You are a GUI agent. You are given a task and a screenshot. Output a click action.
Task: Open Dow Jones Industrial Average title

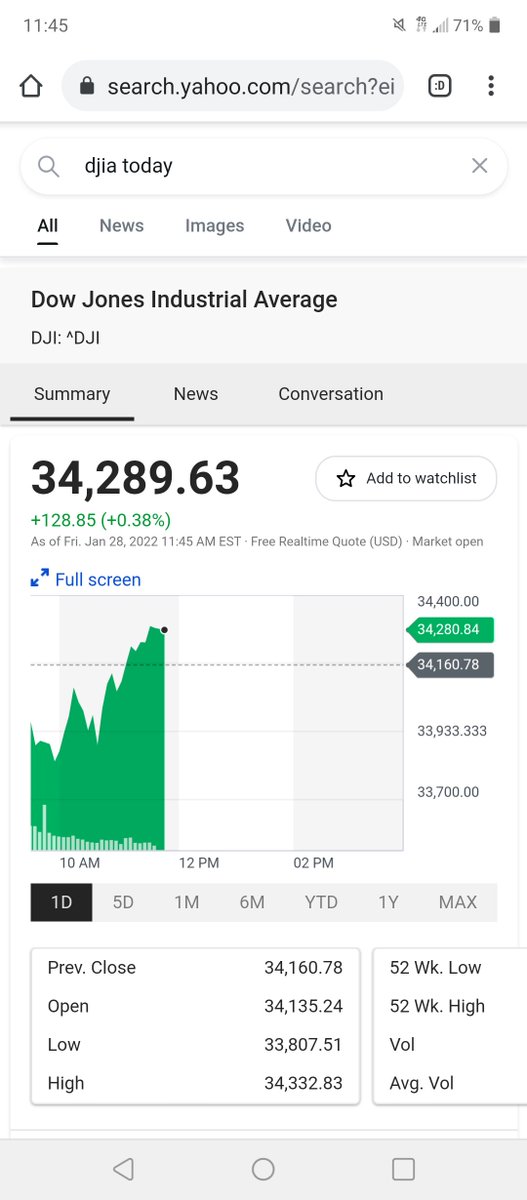coord(184,299)
